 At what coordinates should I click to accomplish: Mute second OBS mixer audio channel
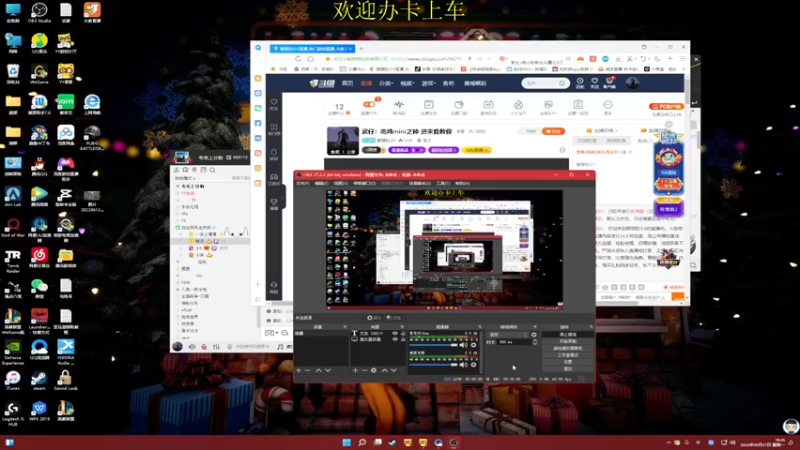click(x=463, y=365)
